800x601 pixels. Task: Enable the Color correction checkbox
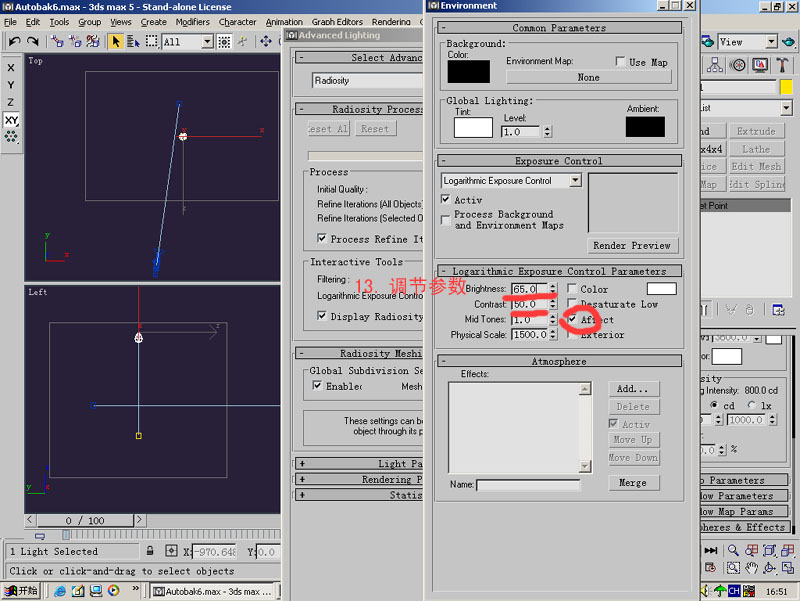point(572,289)
